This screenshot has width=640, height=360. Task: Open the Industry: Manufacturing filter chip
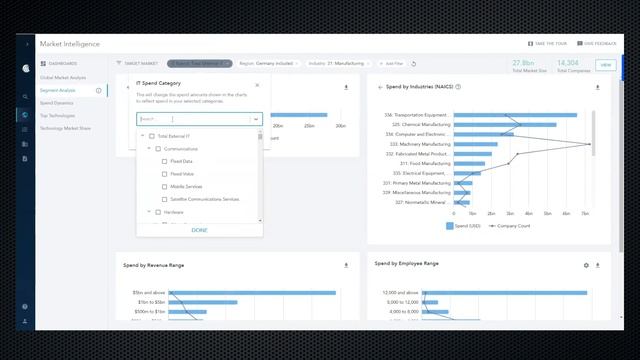tap(338, 64)
